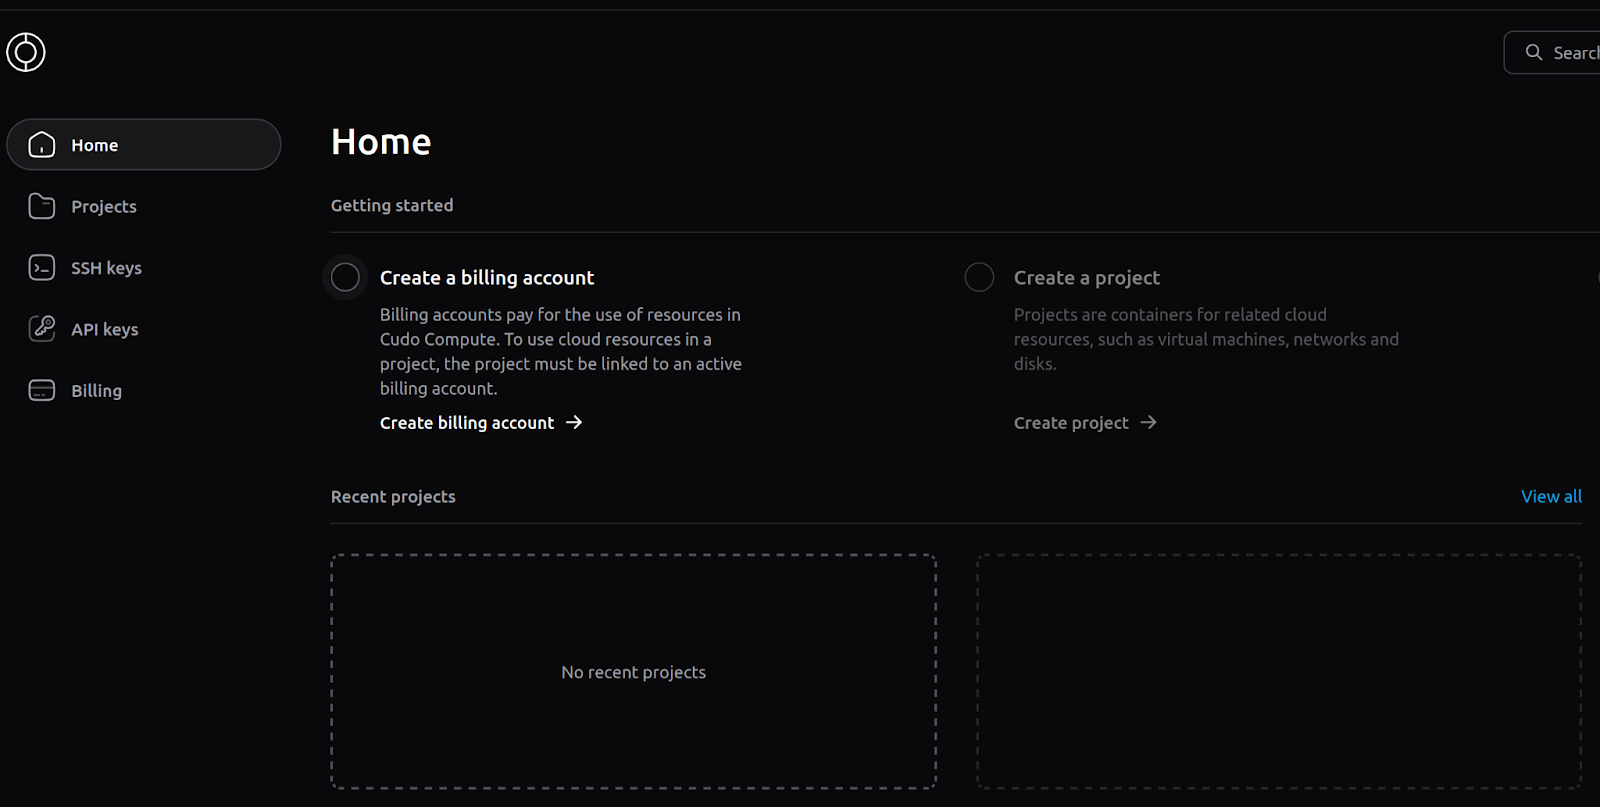This screenshot has width=1600, height=807.
Task: Toggle the Create a billing account circle
Action: (x=345, y=277)
